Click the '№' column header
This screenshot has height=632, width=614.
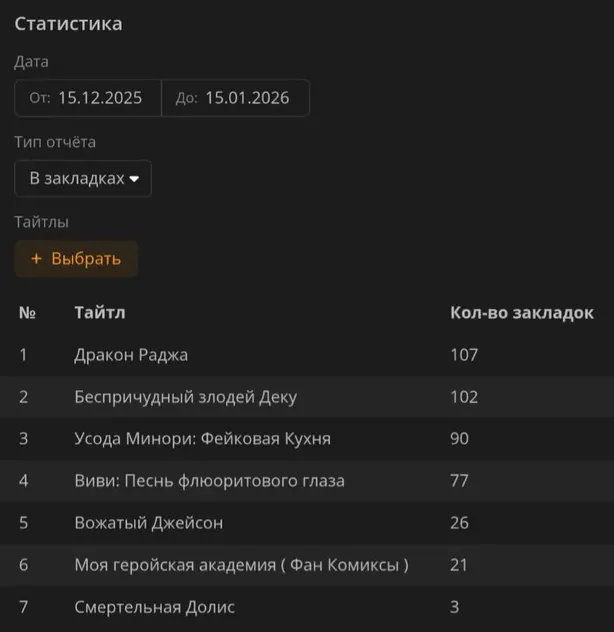pyautogui.click(x=27, y=313)
